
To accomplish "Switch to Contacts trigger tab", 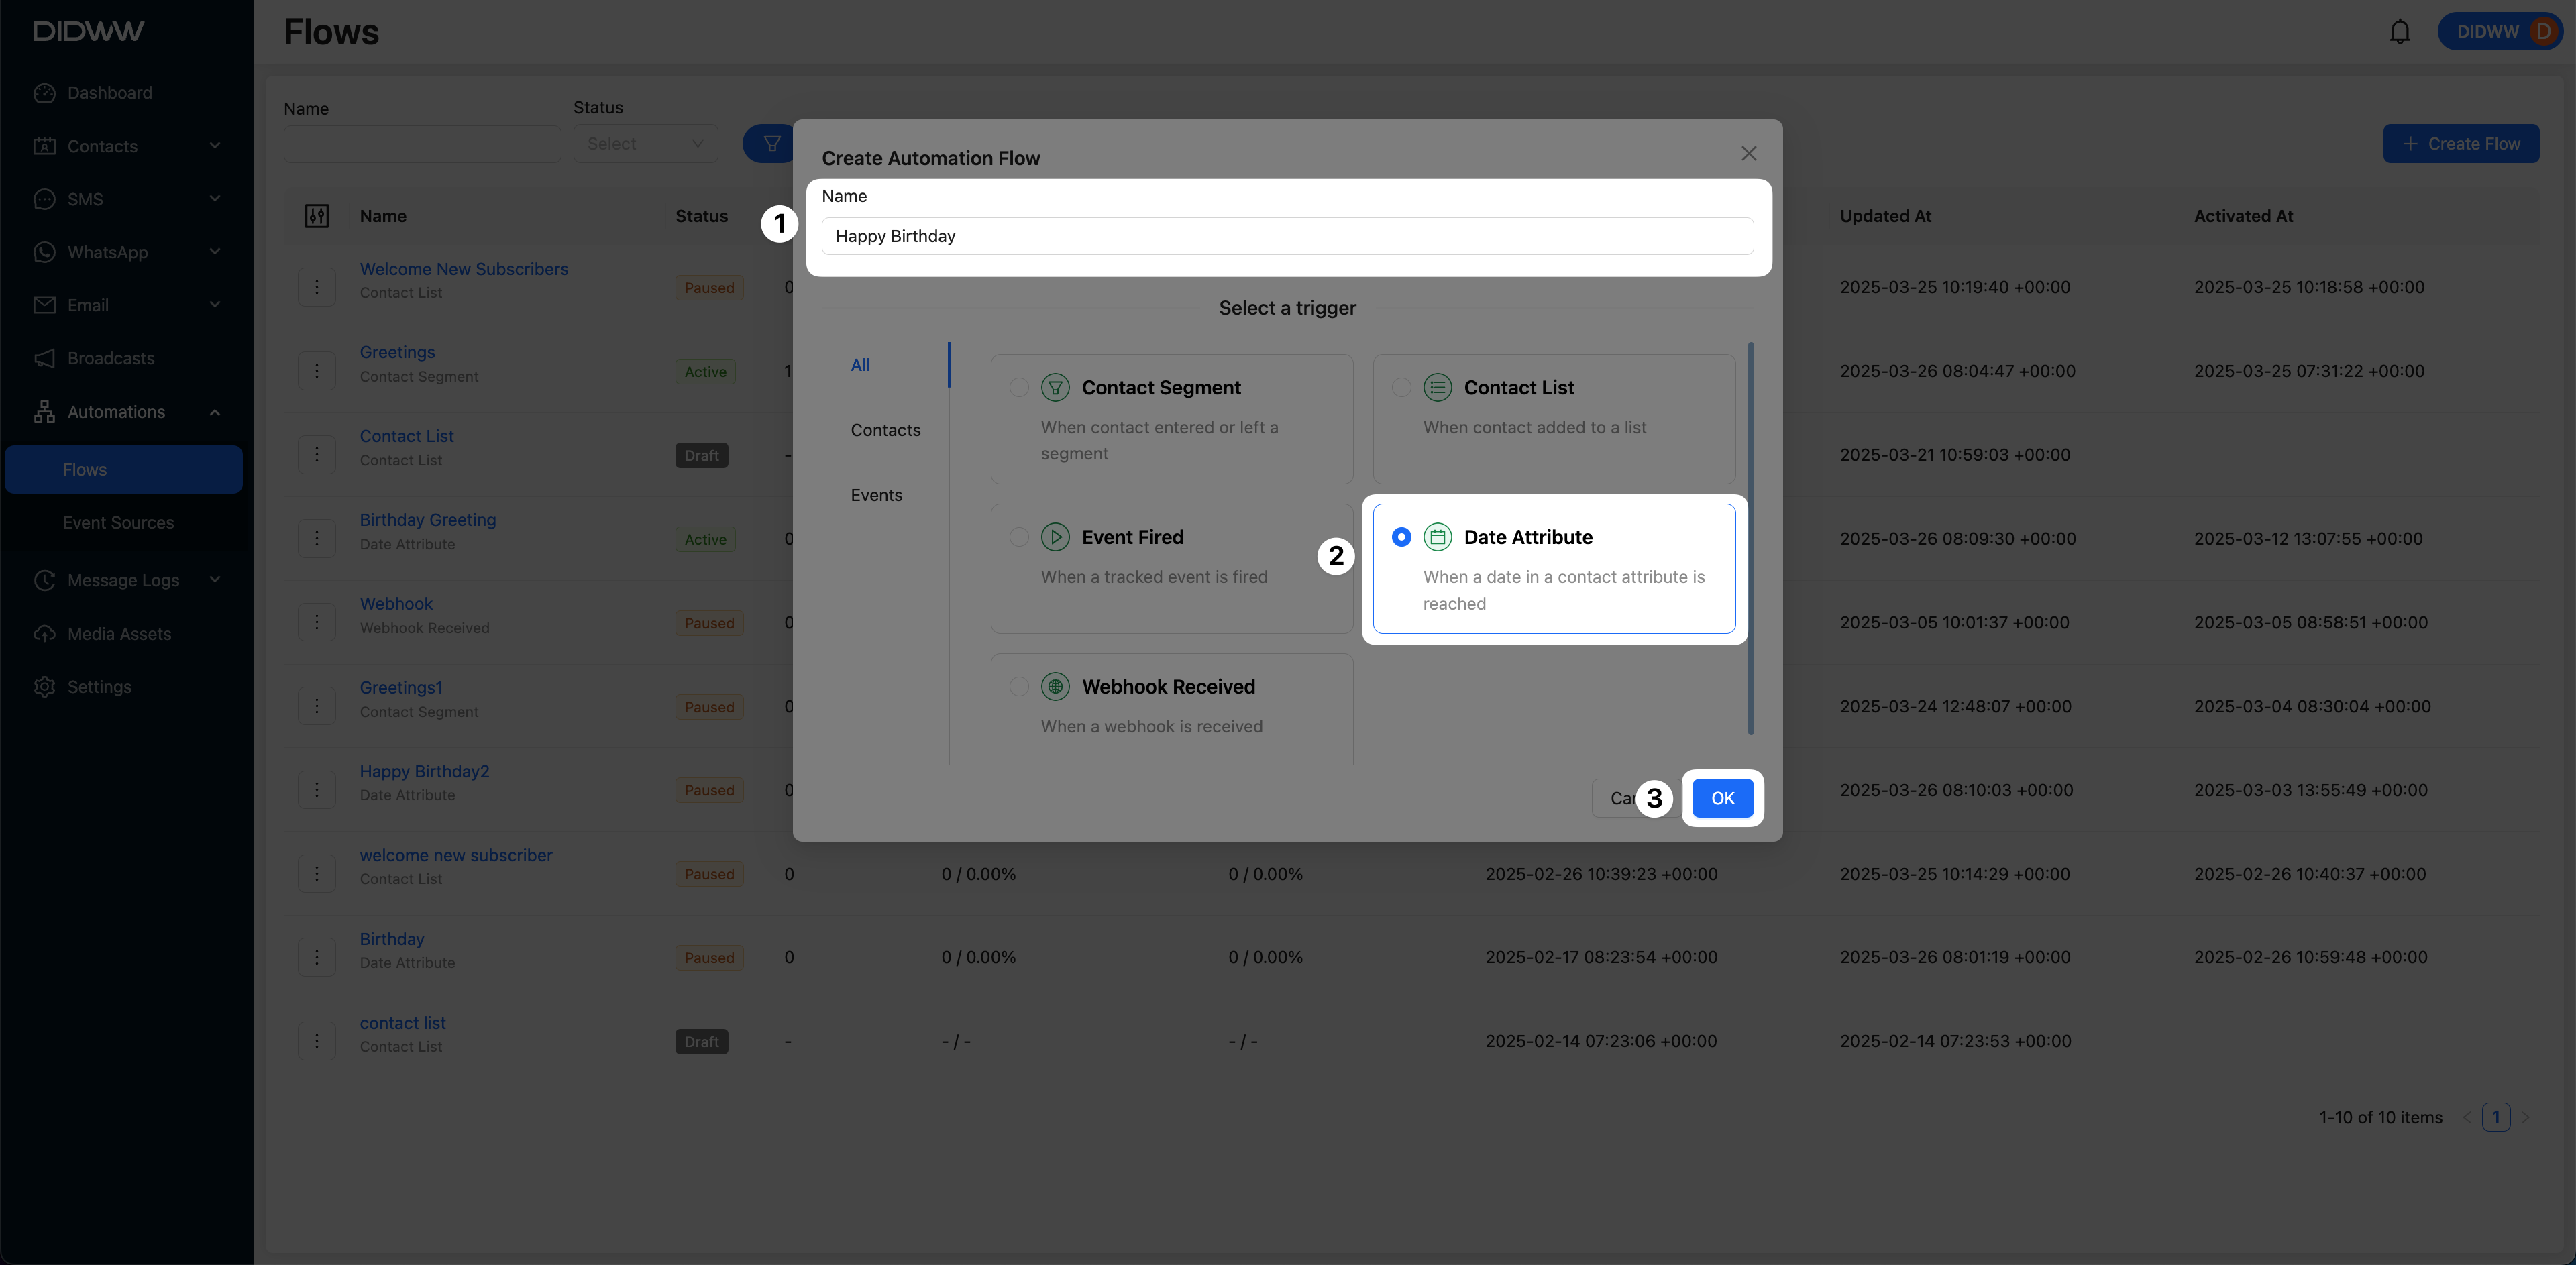I will 885,430.
